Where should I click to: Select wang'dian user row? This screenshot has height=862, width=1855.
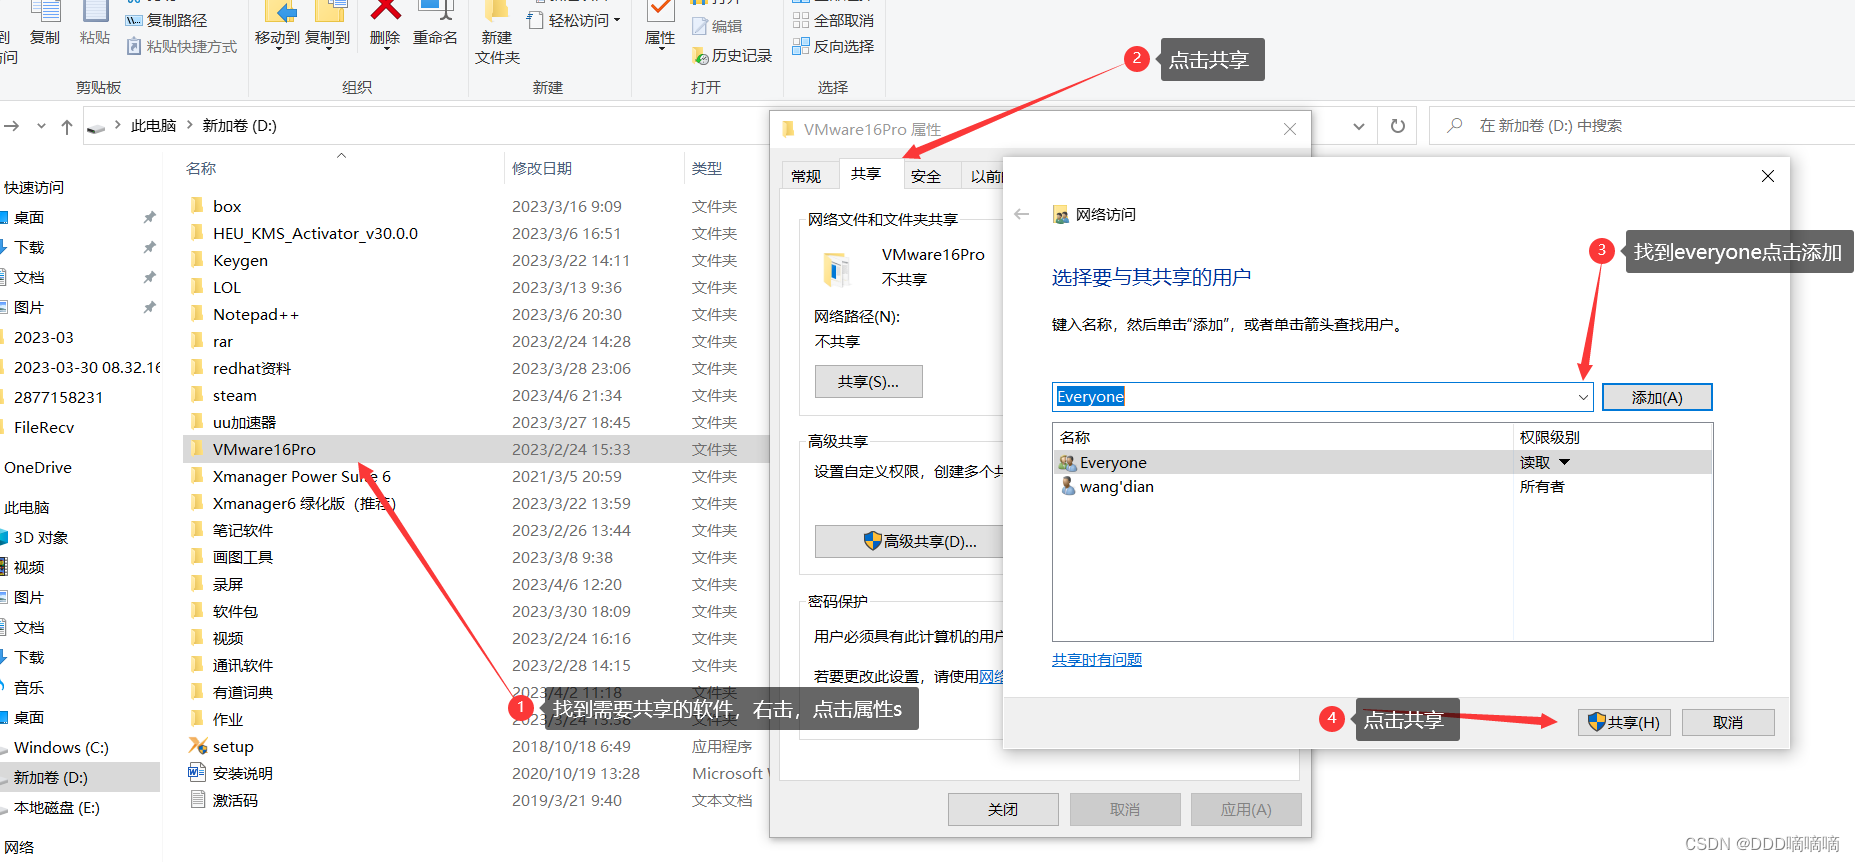point(1383,486)
